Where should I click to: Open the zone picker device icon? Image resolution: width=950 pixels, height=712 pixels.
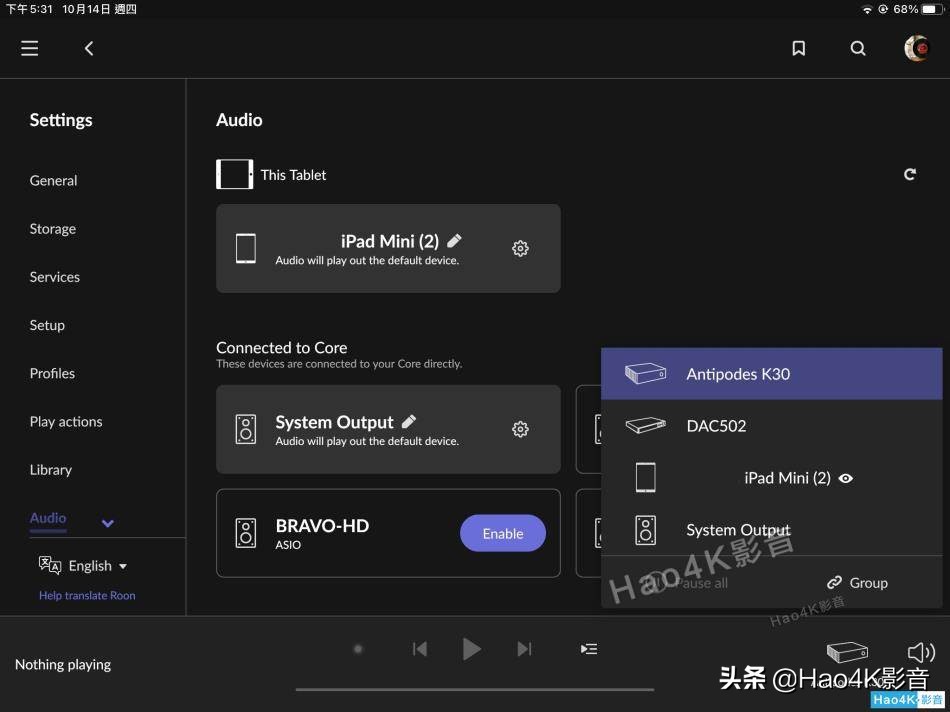point(846,651)
